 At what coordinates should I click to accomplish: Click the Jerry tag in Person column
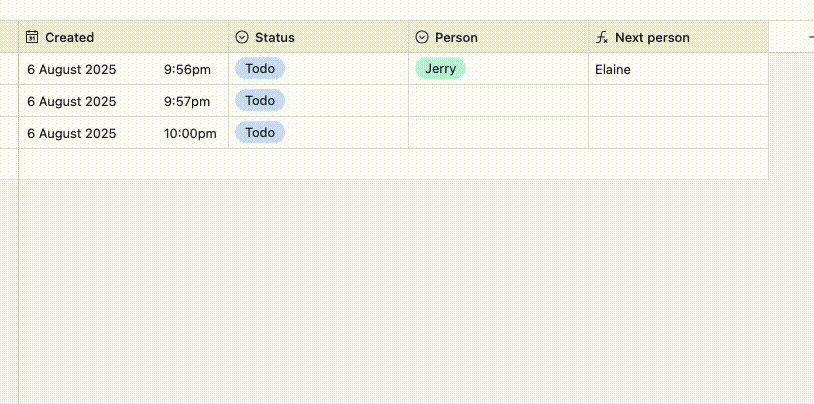(x=440, y=69)
